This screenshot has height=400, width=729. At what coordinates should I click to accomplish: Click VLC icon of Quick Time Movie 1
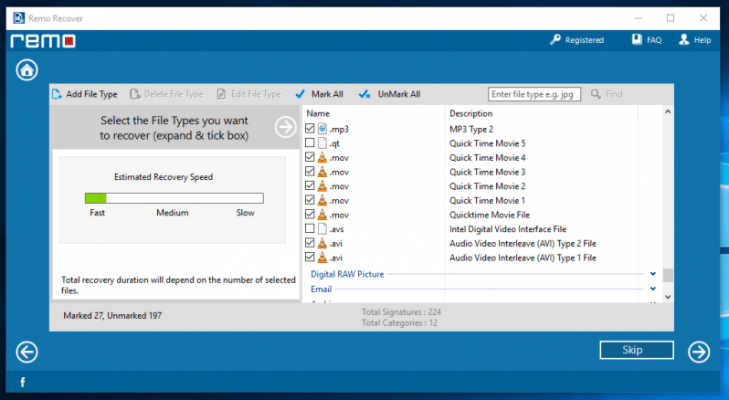[x=322, y=200]
